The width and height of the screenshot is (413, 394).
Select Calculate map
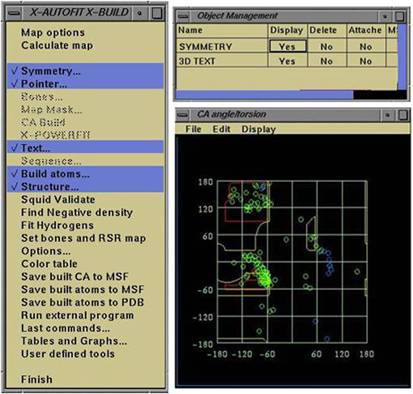(x=57, y=45)
